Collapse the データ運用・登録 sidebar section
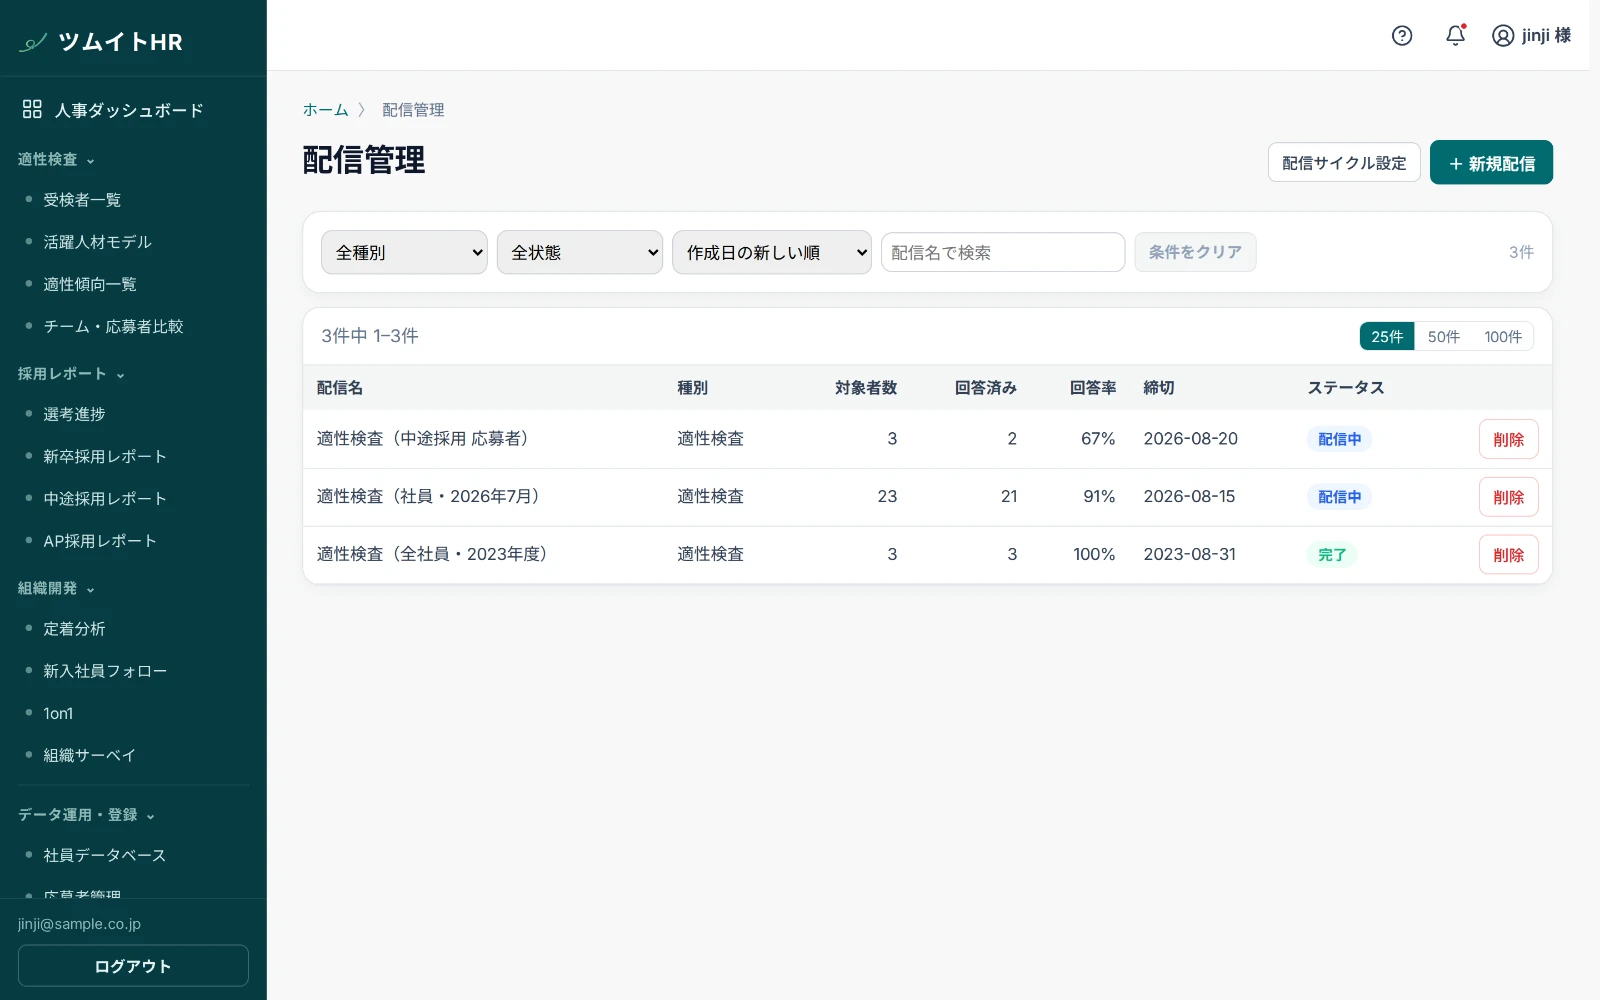This screenshot has width=1600, height=1000. pos(87,815)
